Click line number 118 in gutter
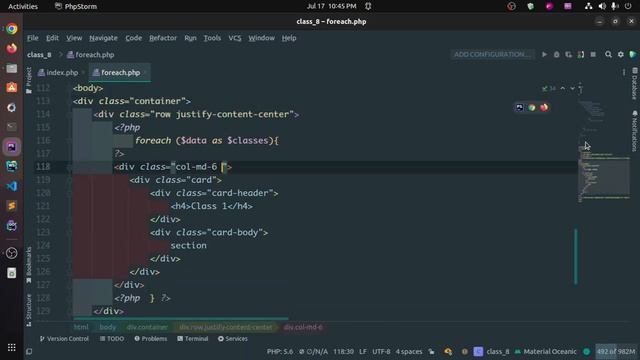 pyautogui.click(x=43, y=167)
